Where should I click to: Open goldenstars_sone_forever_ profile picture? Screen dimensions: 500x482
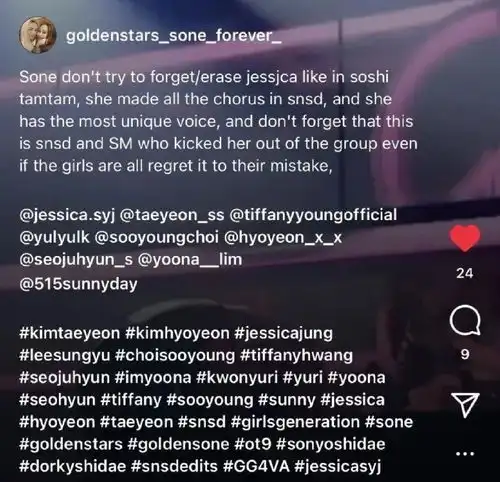(38, 35)
